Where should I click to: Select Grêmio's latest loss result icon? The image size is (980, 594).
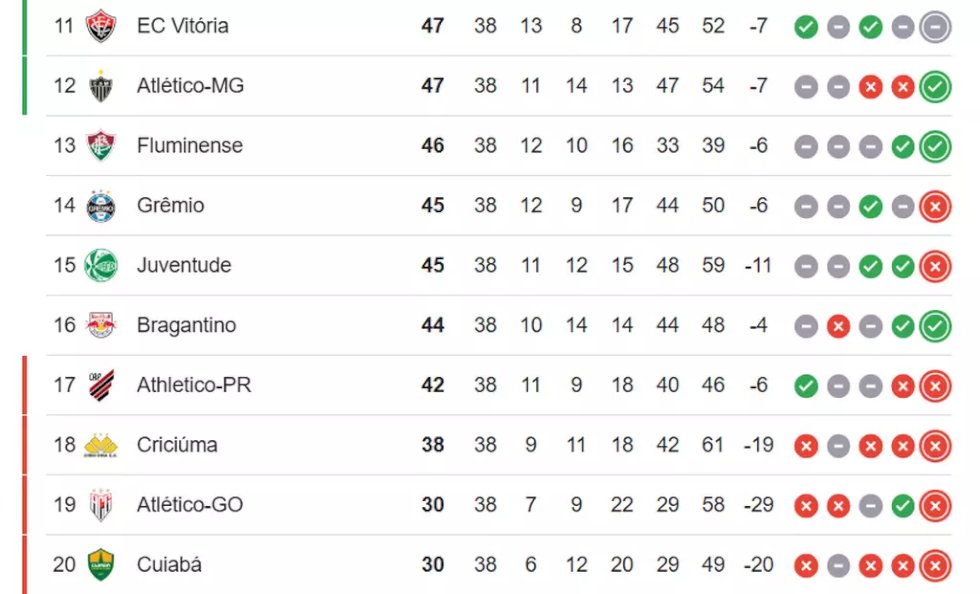tap(935, 206)
